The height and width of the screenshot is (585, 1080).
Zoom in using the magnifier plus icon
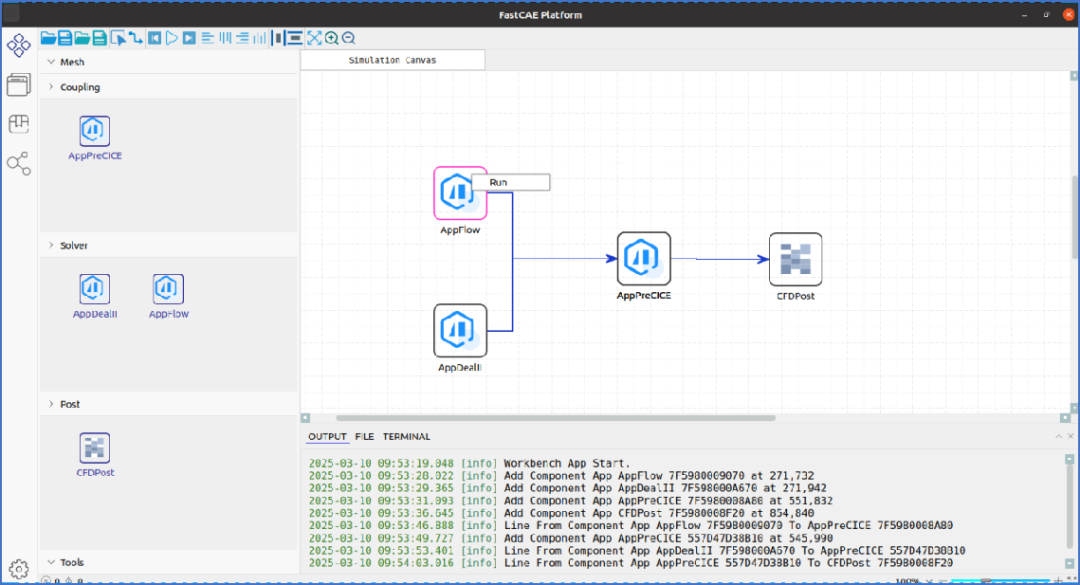331,38
